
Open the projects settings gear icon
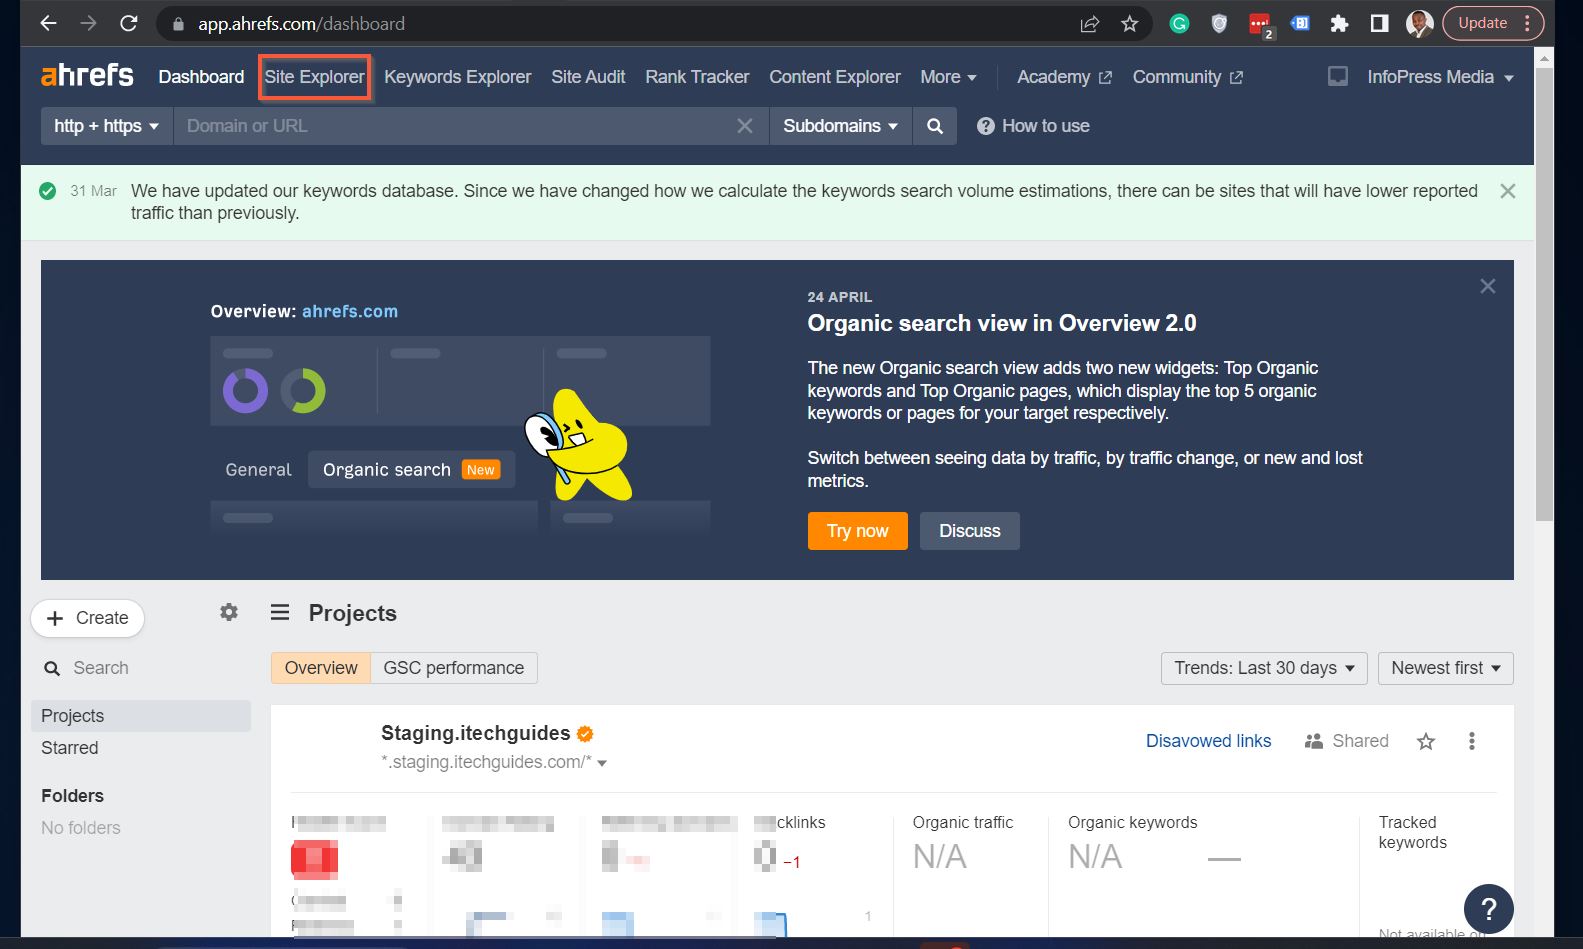point(229,612)
